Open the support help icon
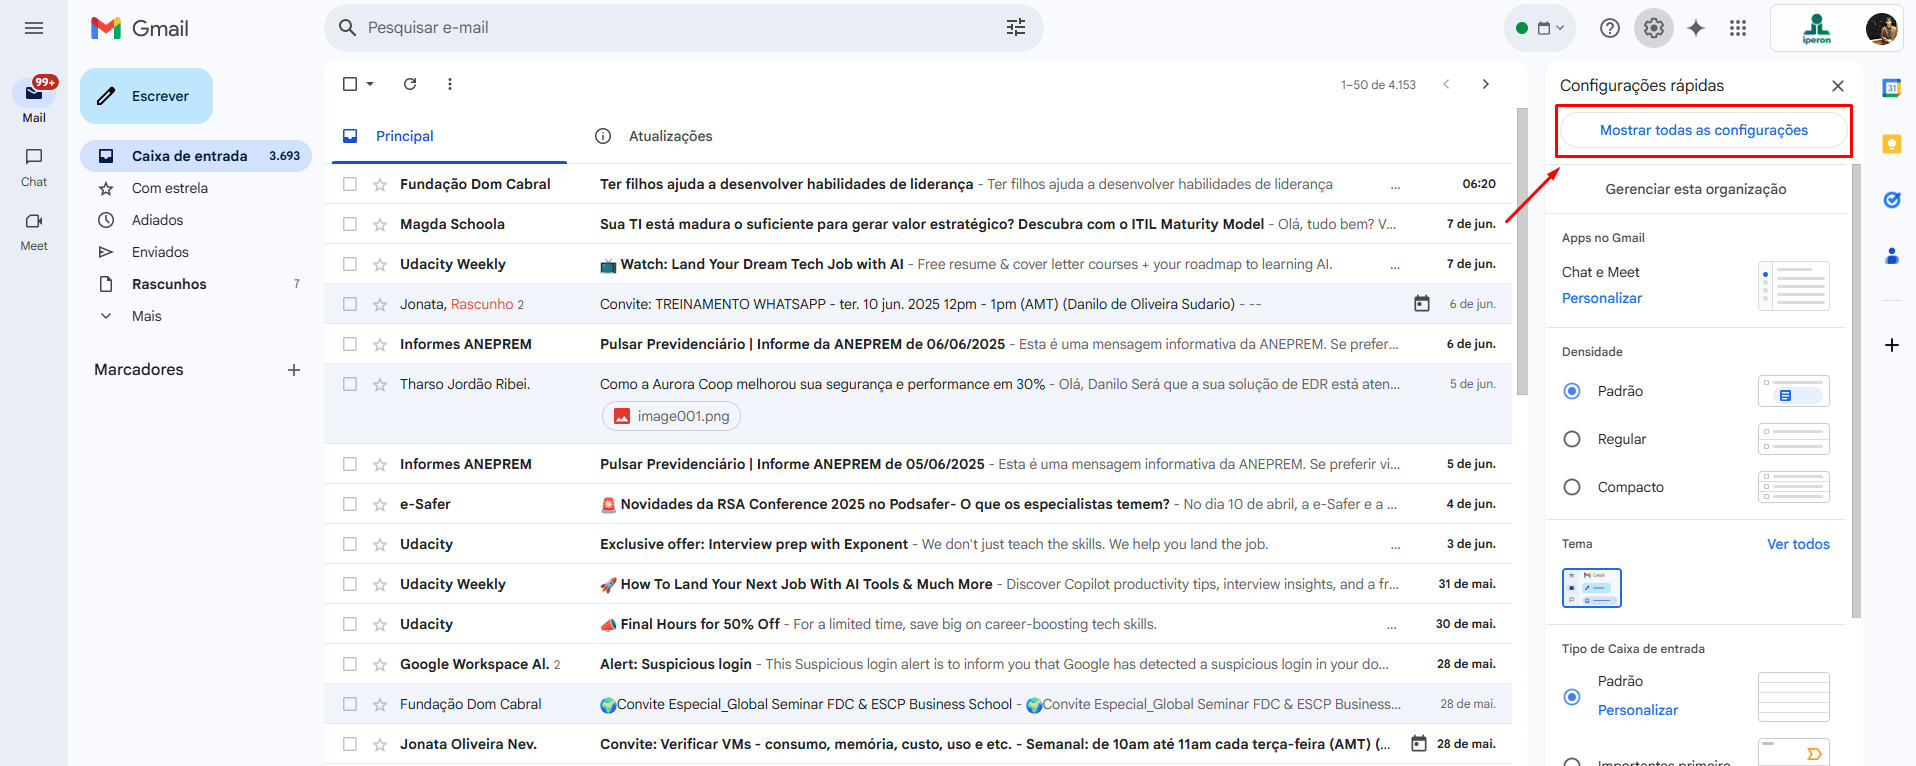The height and width of the screenshot is (766, 1916). pyautogui.click(x=1610, y=28)
